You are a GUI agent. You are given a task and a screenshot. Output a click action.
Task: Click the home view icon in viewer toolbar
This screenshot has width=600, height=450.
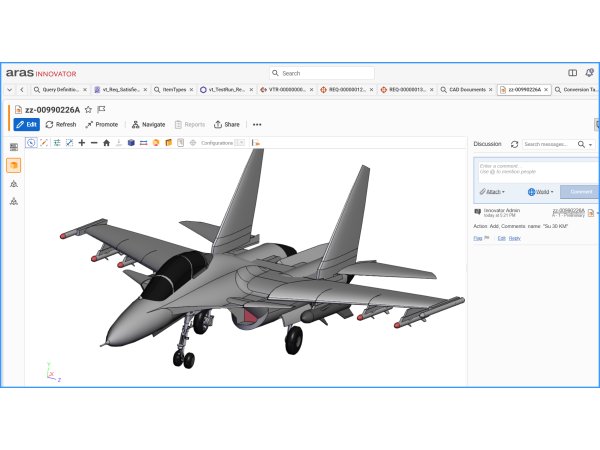106,143
